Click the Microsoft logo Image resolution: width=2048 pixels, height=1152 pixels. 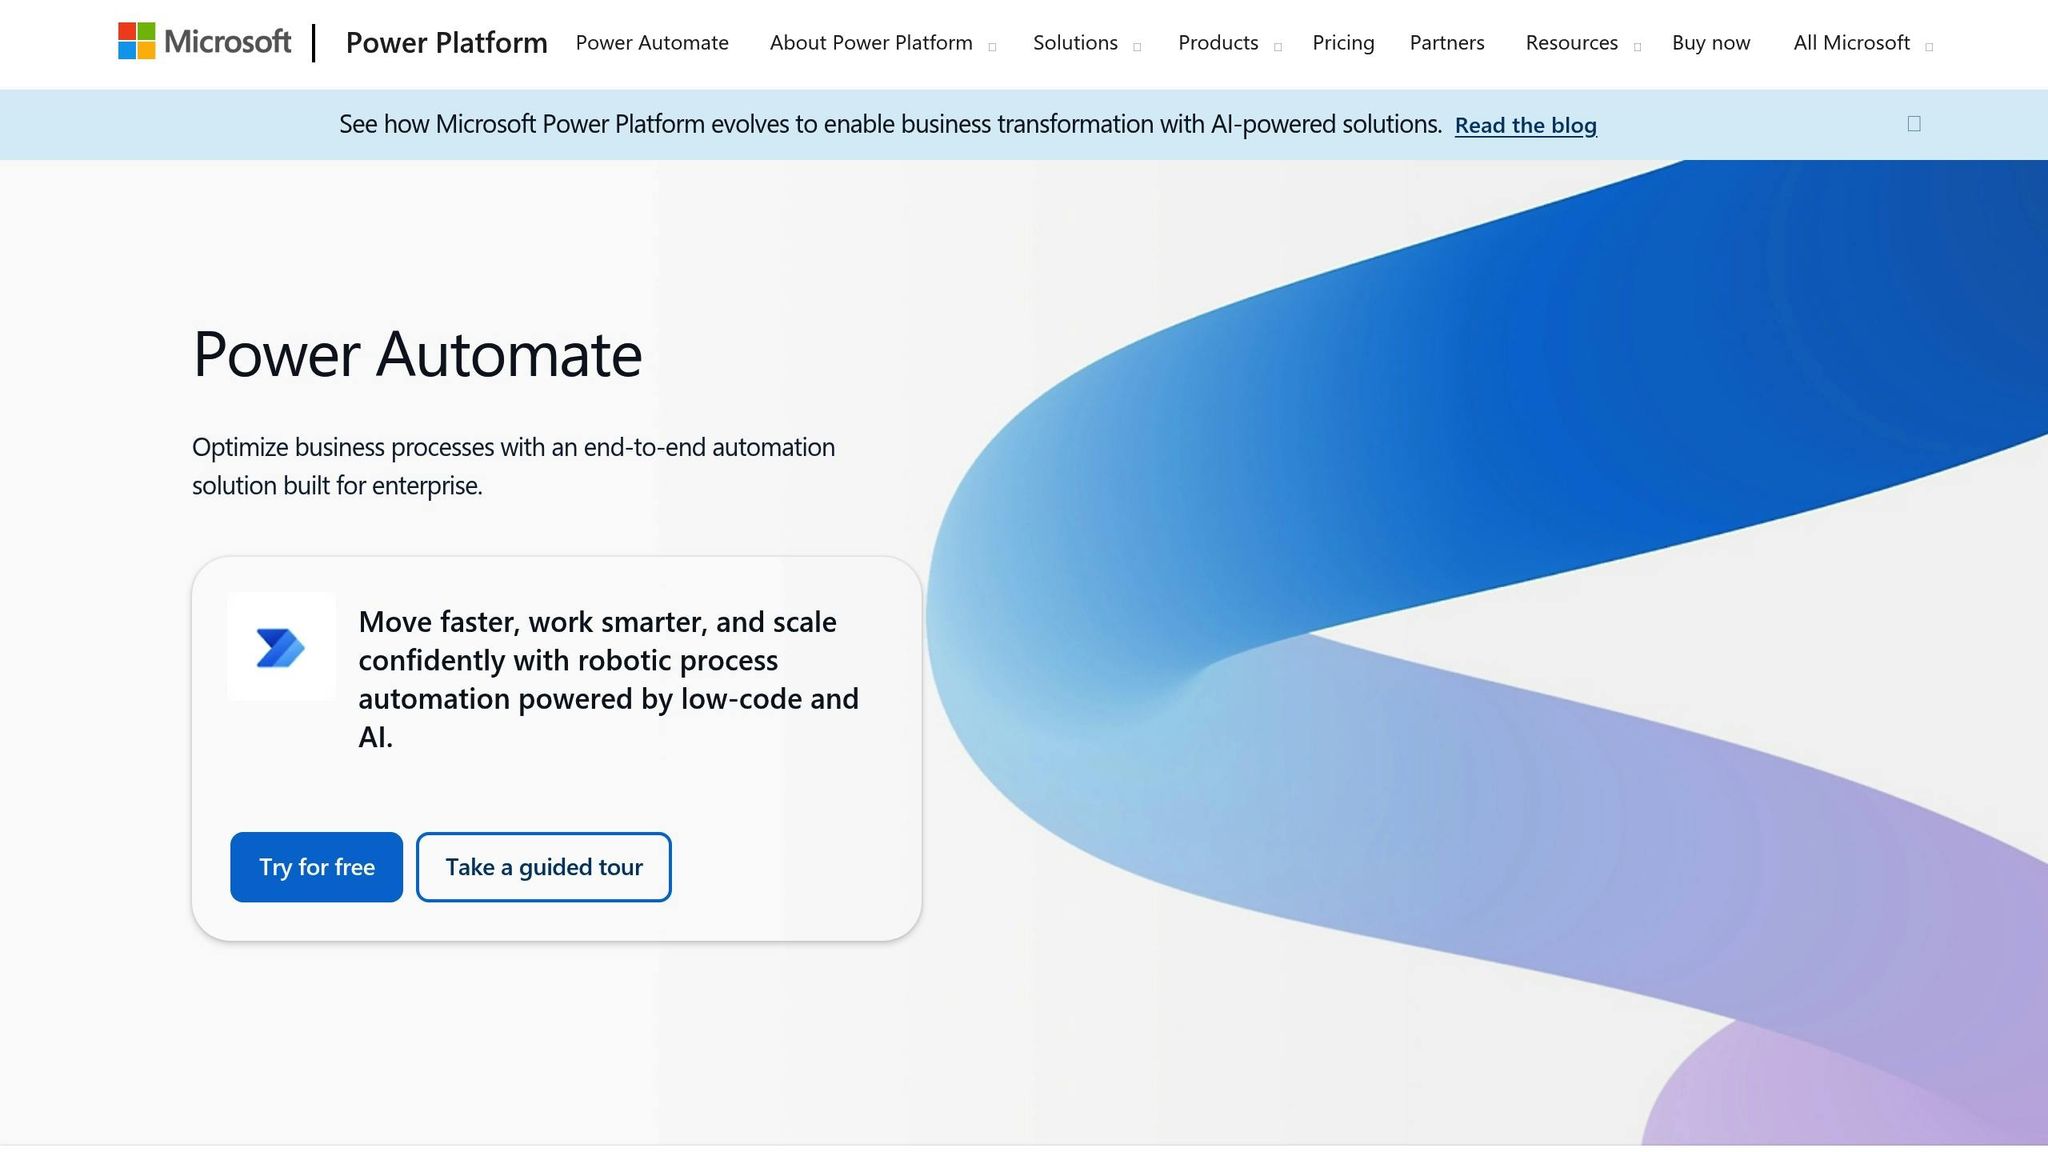pos(204,42)
